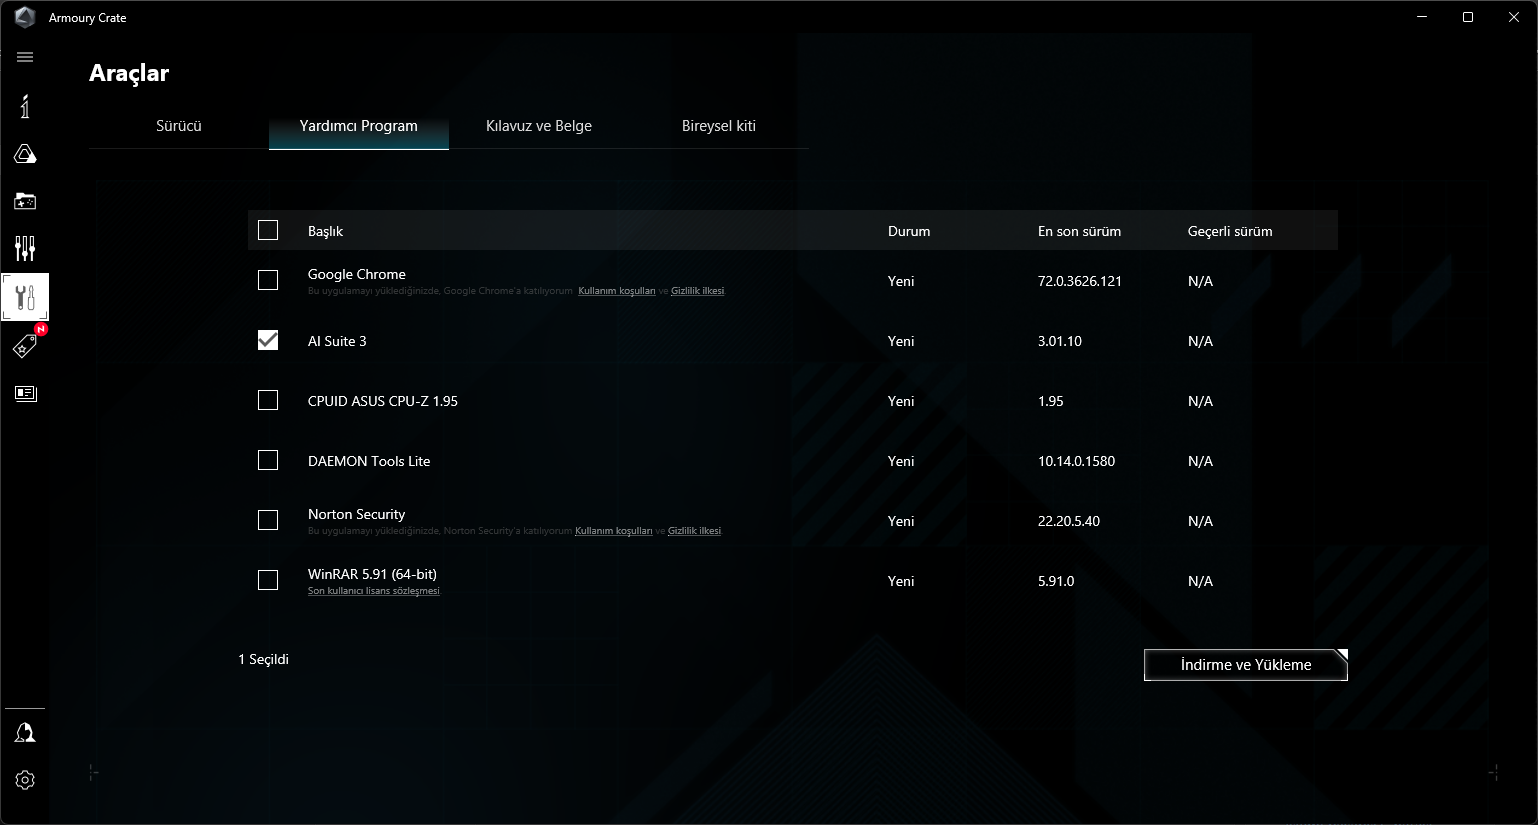This screenshot has width=1538, height=825.
Task: Open the Aura triangle device icon in the sidebar
Action: click(x=25, y=154)
